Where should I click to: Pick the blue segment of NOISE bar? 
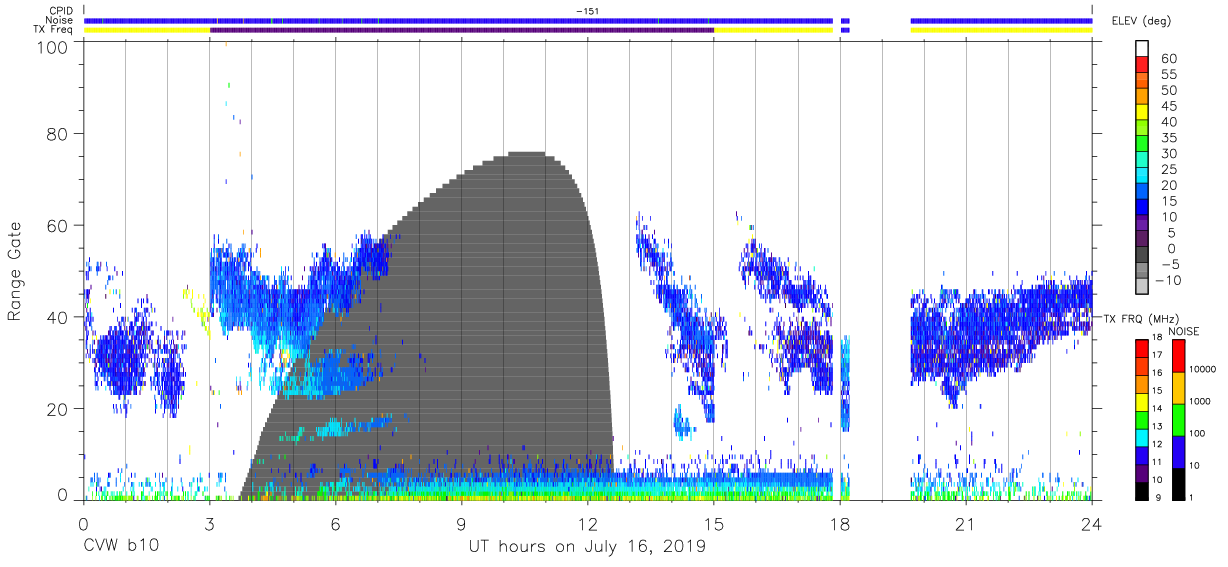tap(1177, 450)
